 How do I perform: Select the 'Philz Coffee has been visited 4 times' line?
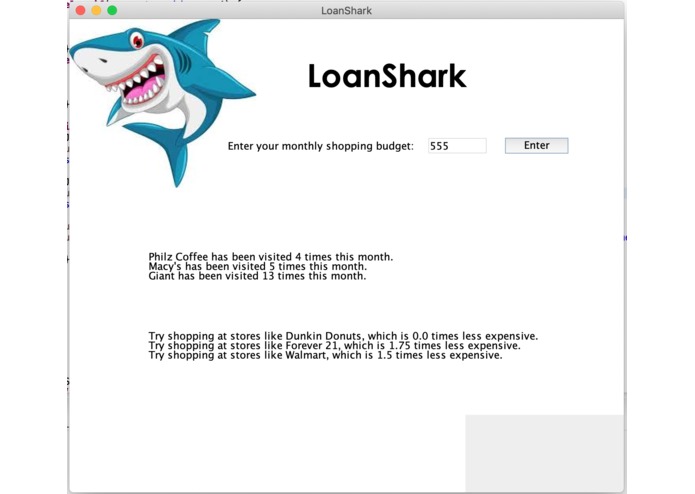271,257
